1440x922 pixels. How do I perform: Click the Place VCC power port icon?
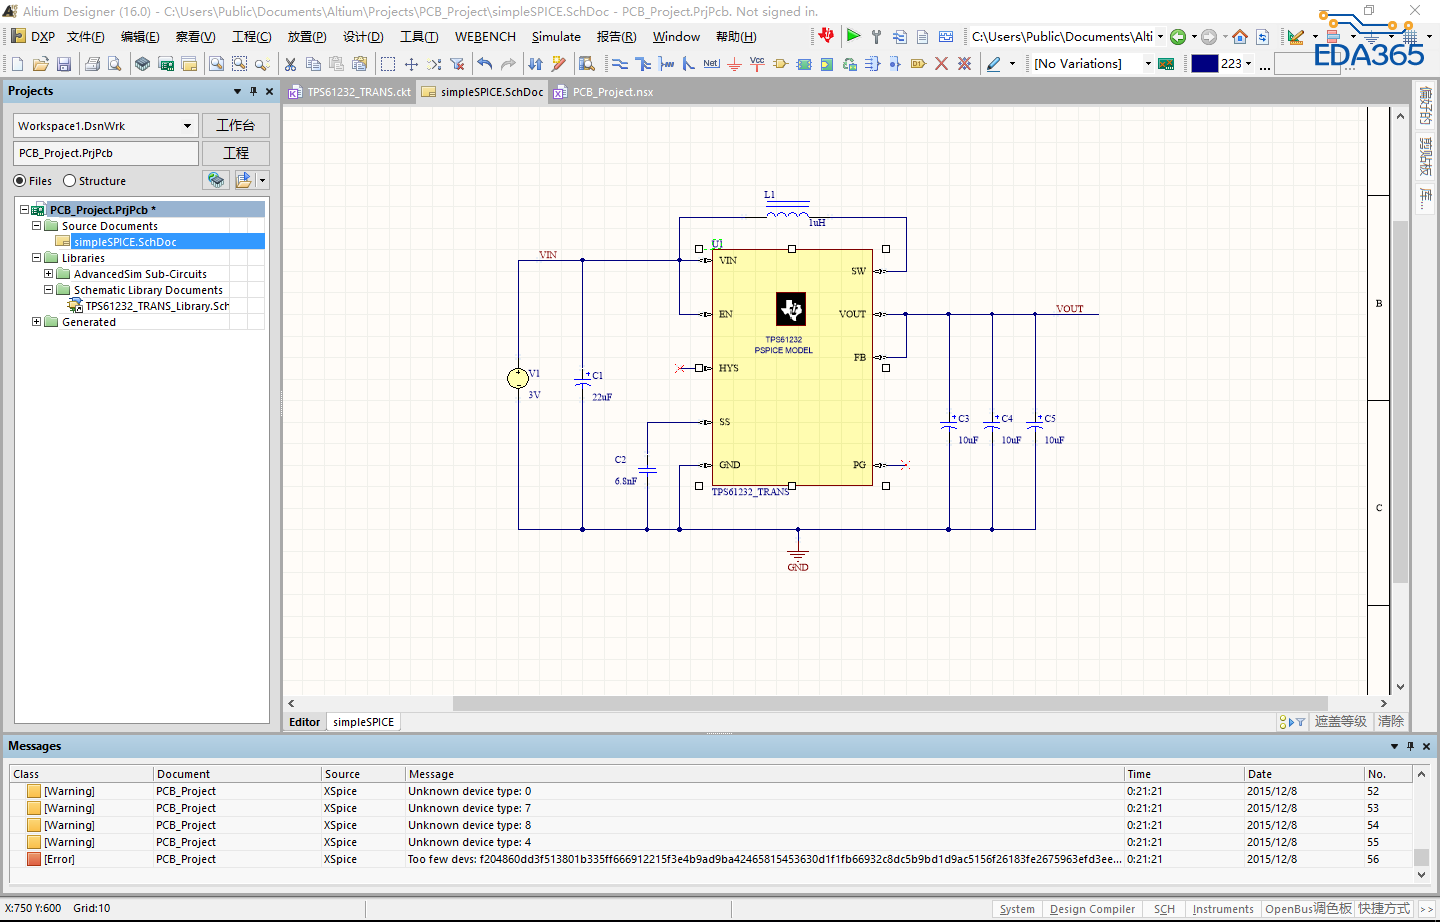click(x=757, y=64)
